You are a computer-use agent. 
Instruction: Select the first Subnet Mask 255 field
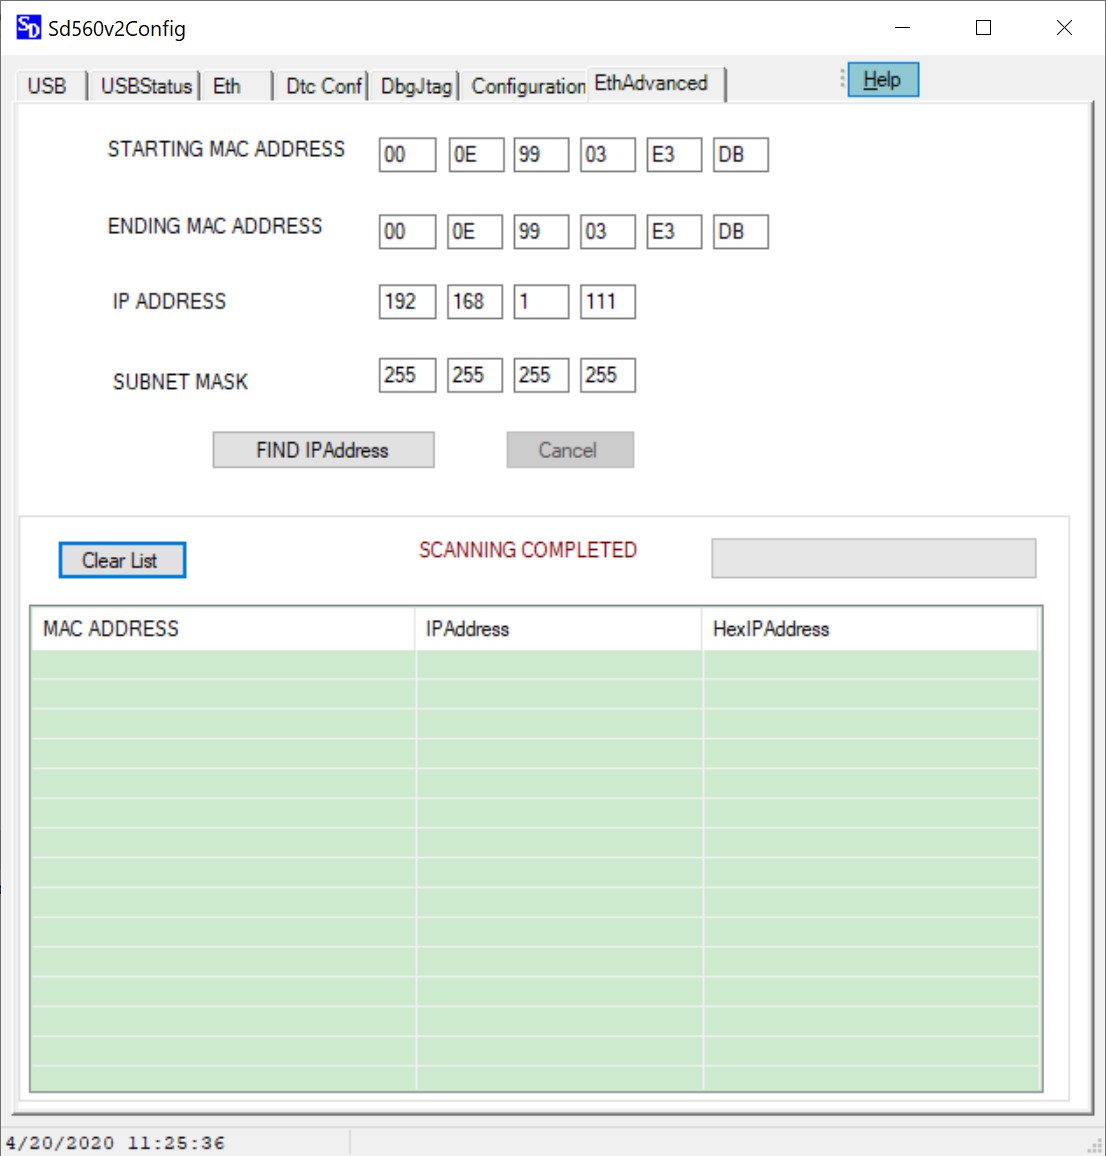(x=406, y=374)
